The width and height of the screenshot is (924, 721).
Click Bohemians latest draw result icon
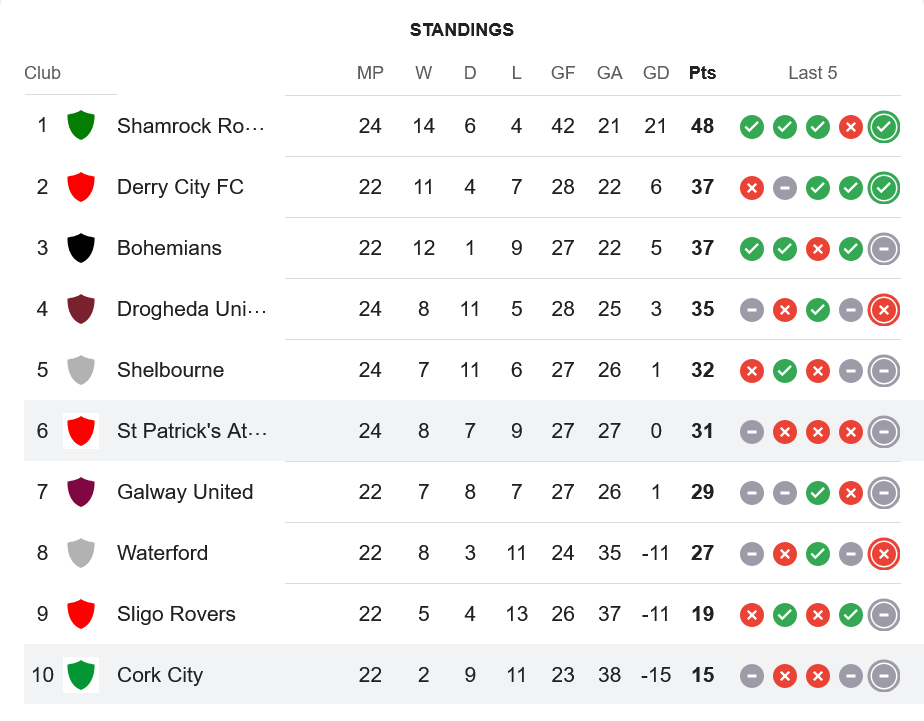(x=883, y=249)
